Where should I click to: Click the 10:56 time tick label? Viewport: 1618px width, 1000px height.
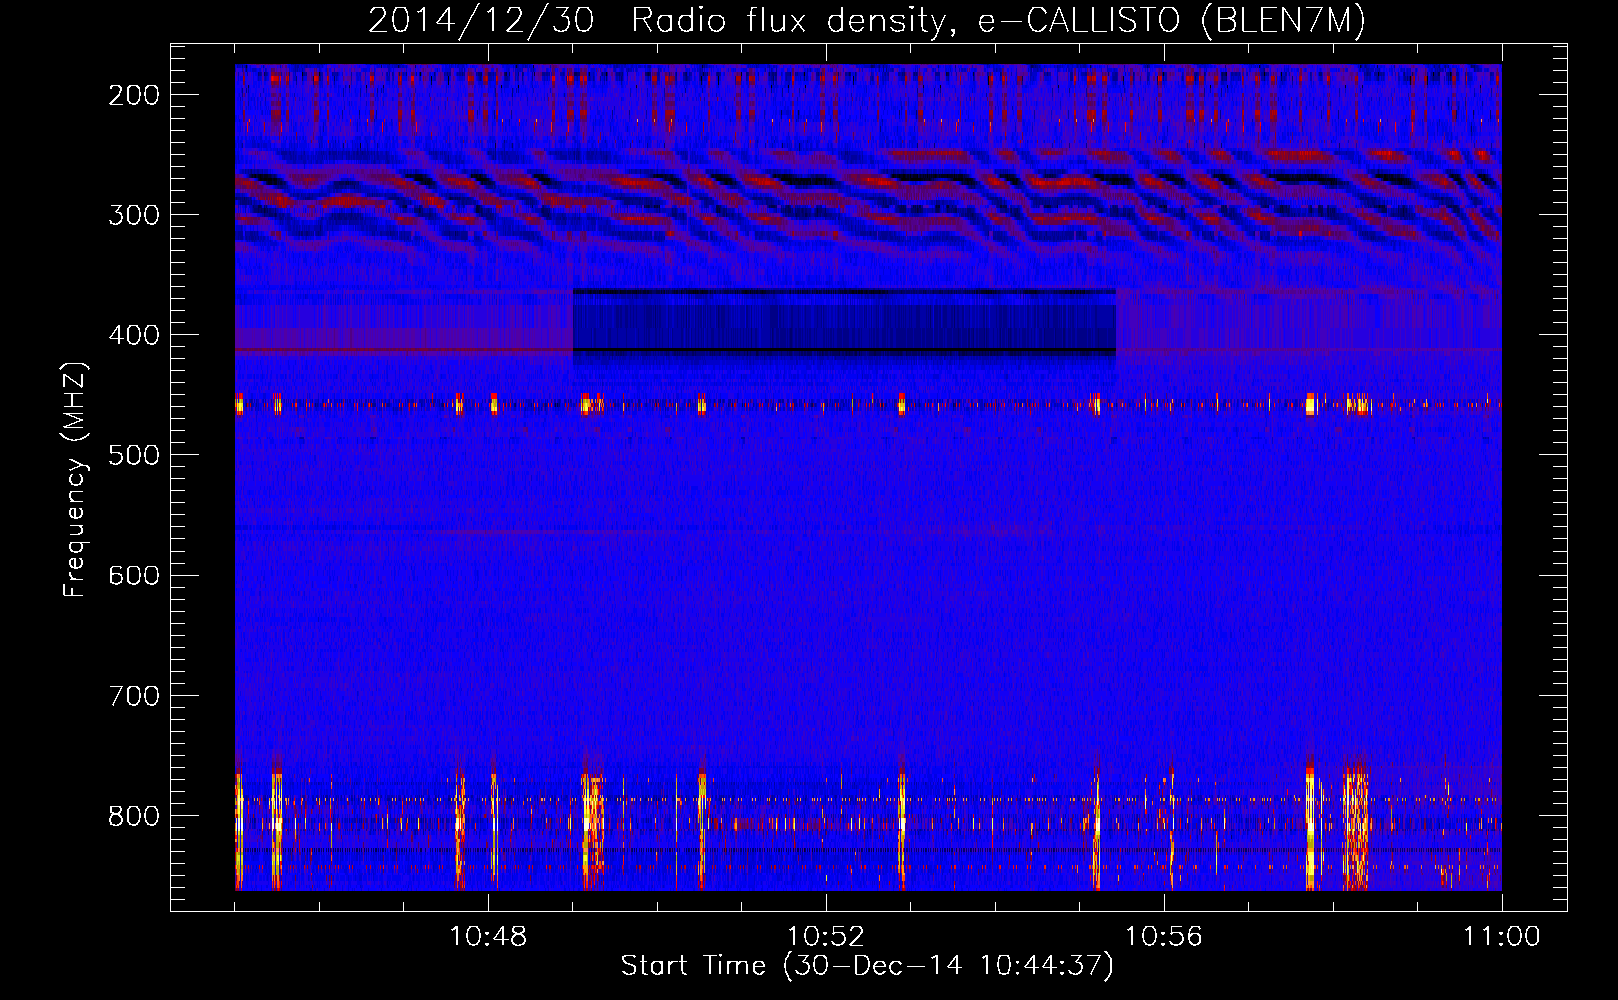tap(1164, 937)
